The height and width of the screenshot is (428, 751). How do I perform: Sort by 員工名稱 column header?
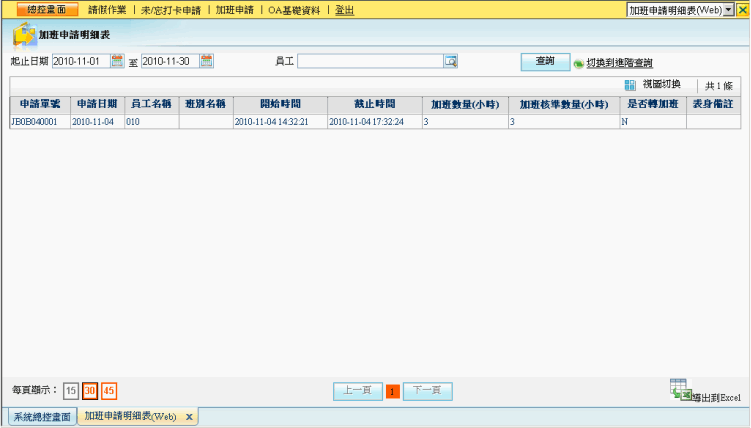[x=151, y=104]
